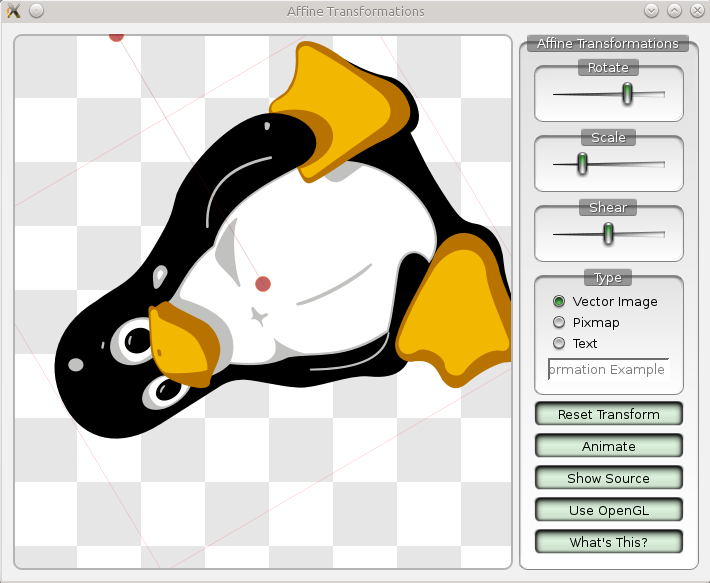
Task: Focus the text input under the Text option
Action: click(608, 369)
